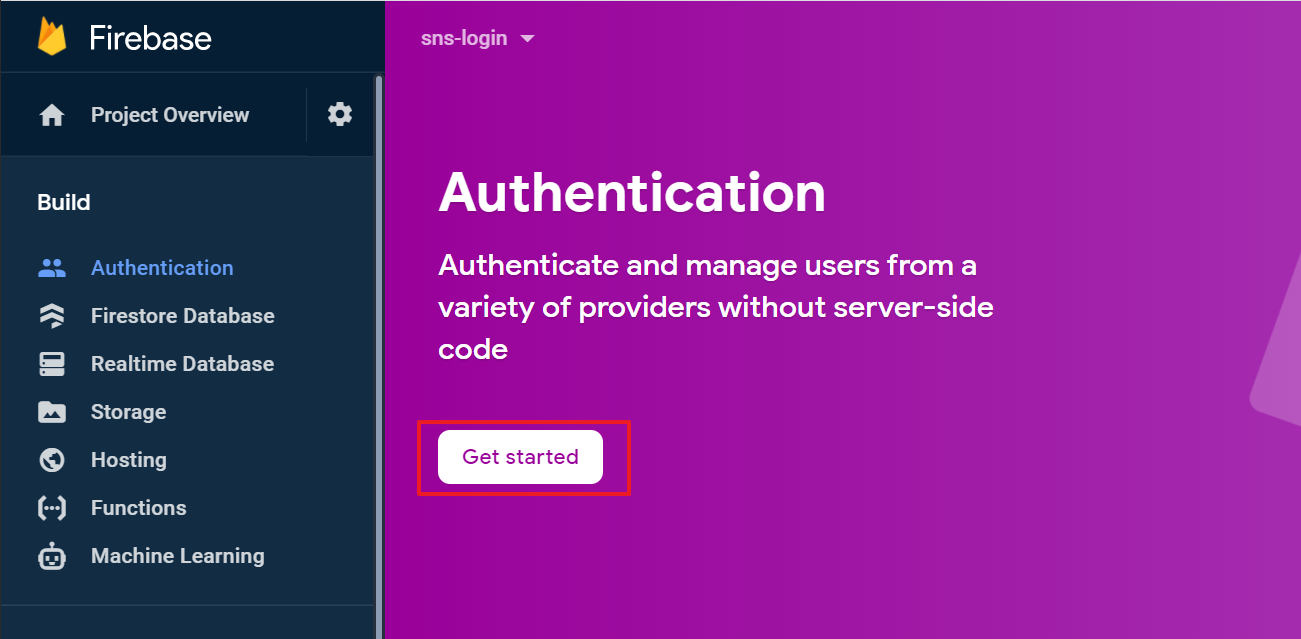Image resolution: width=1301 pixels, height=639 pixels.
Task: Click the Realtime Database icon
Action: pos(52,364)
